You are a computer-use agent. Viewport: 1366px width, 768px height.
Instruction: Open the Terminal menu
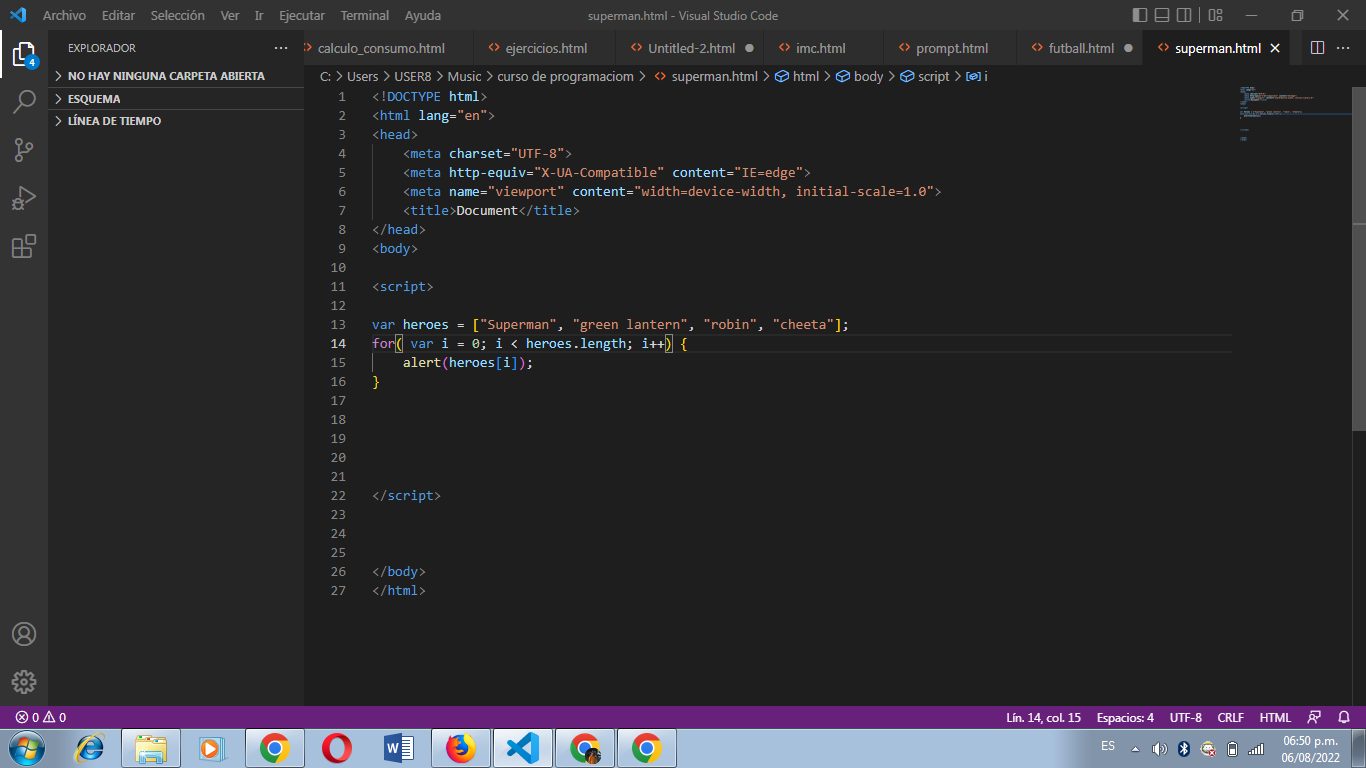(365, 15)
